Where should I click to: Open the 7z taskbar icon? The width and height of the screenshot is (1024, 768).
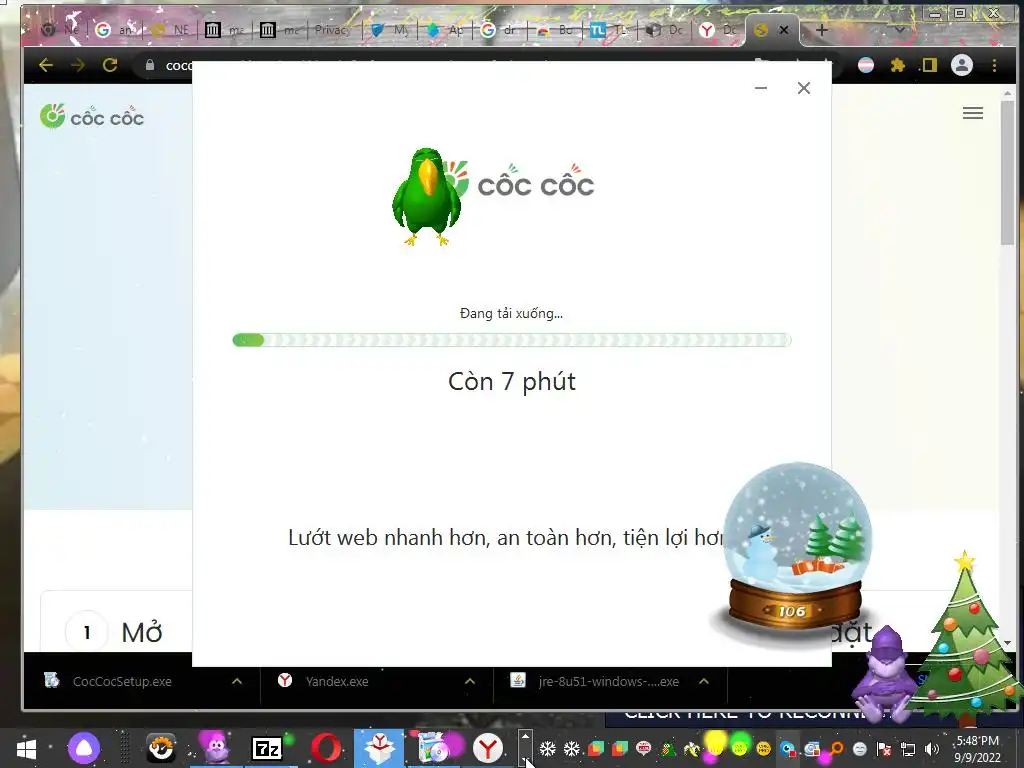pyautogui.click(x=266, y=748)
